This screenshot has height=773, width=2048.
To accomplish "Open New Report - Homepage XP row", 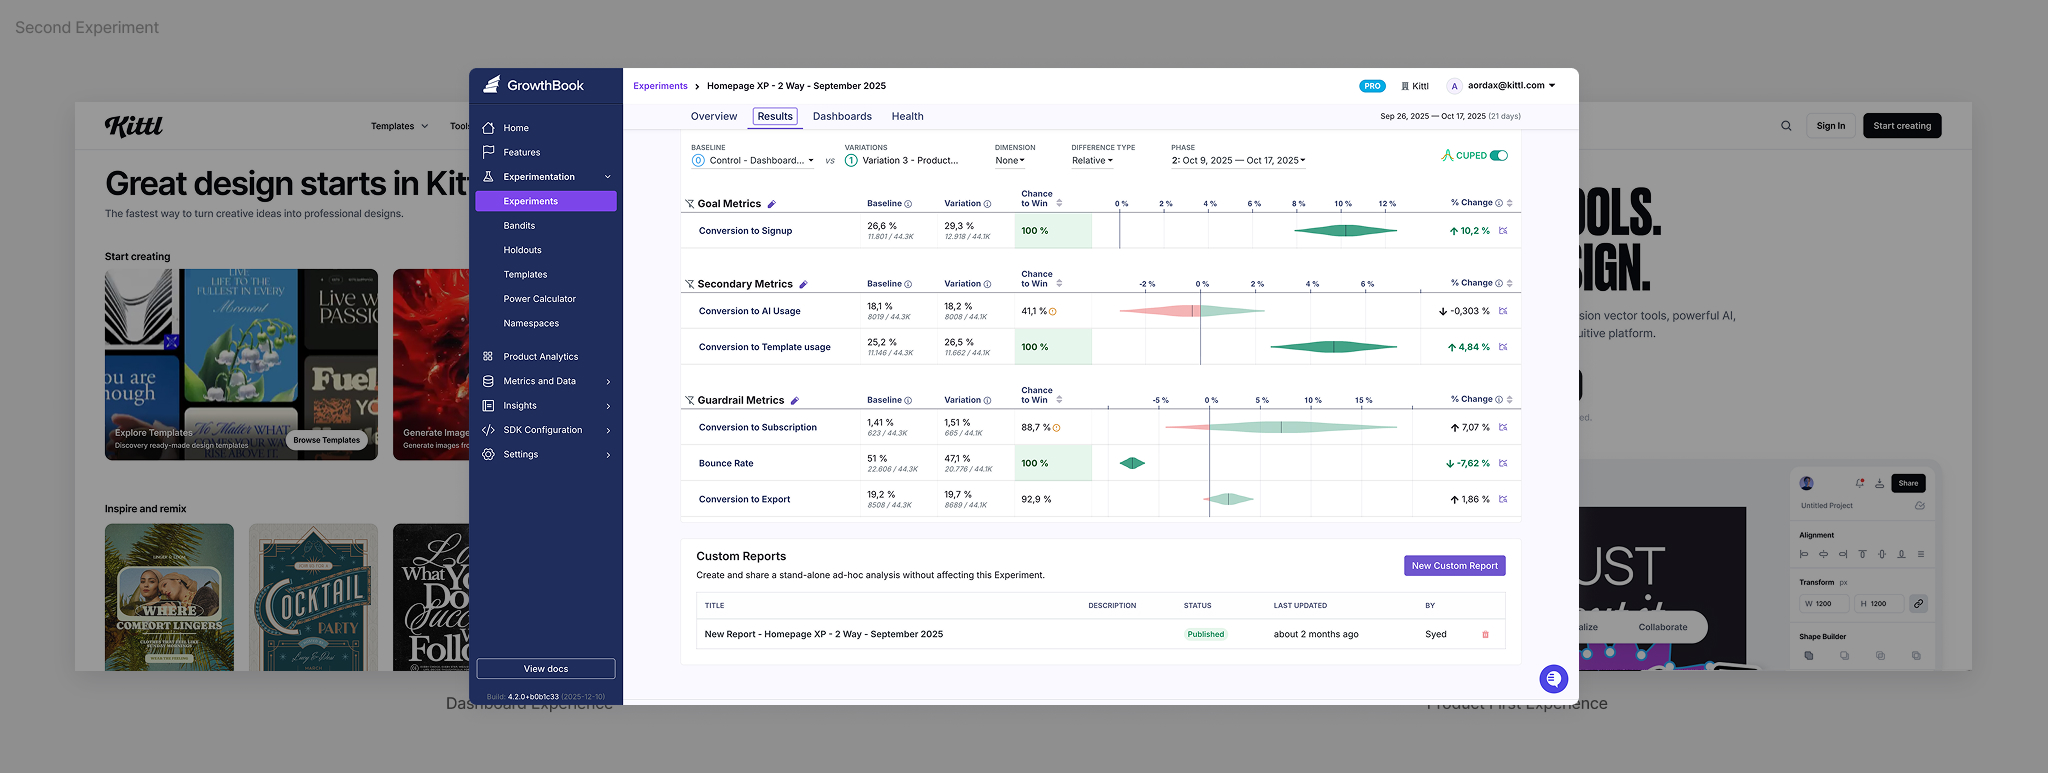I will click(1100, 634).
